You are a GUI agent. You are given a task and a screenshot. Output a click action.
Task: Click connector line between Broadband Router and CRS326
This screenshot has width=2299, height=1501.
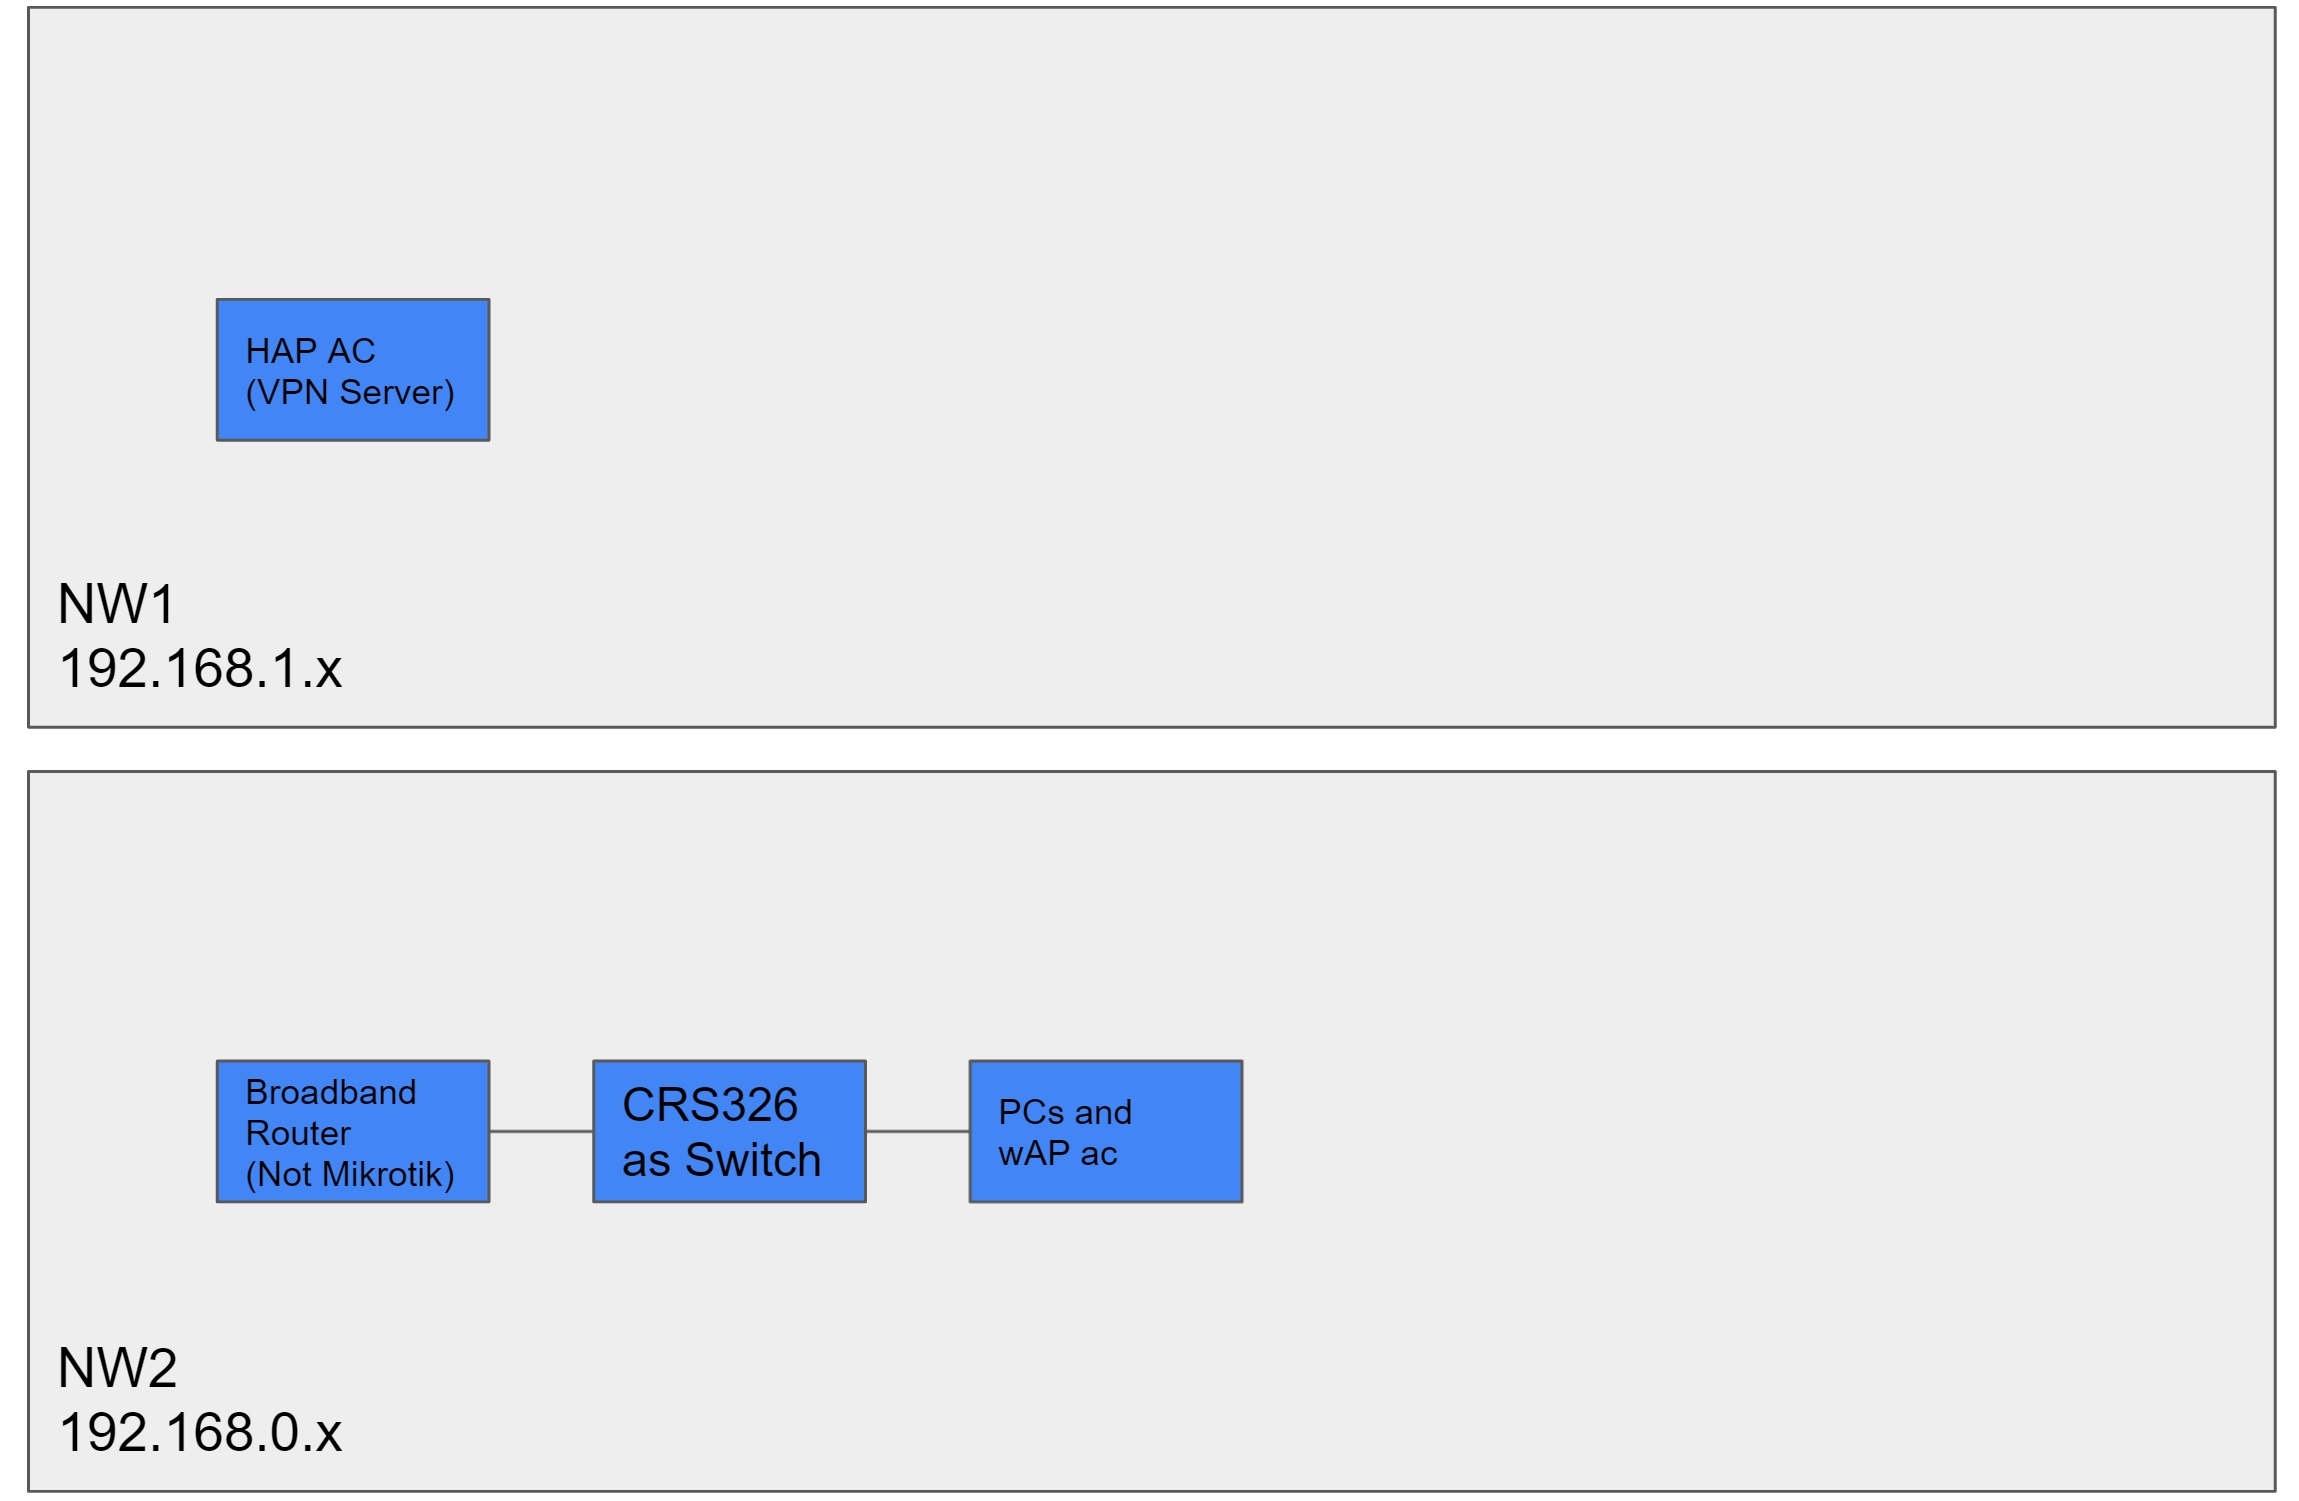click(x=541, y=1131)
